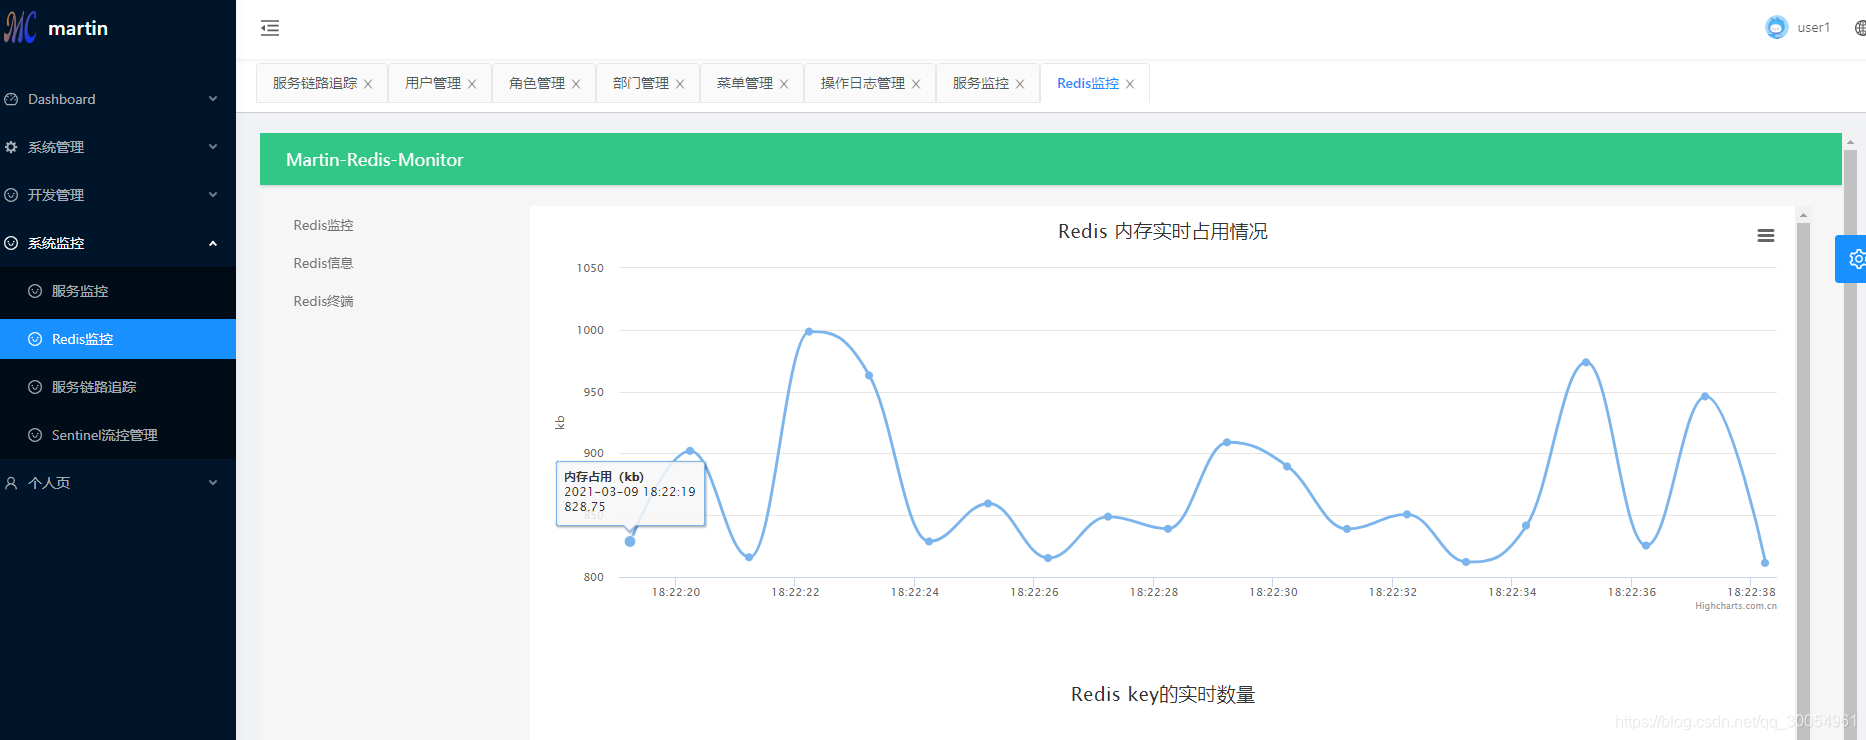
Task: Close the 操作日志管理 tab
Action: click(x=916, y=84)
